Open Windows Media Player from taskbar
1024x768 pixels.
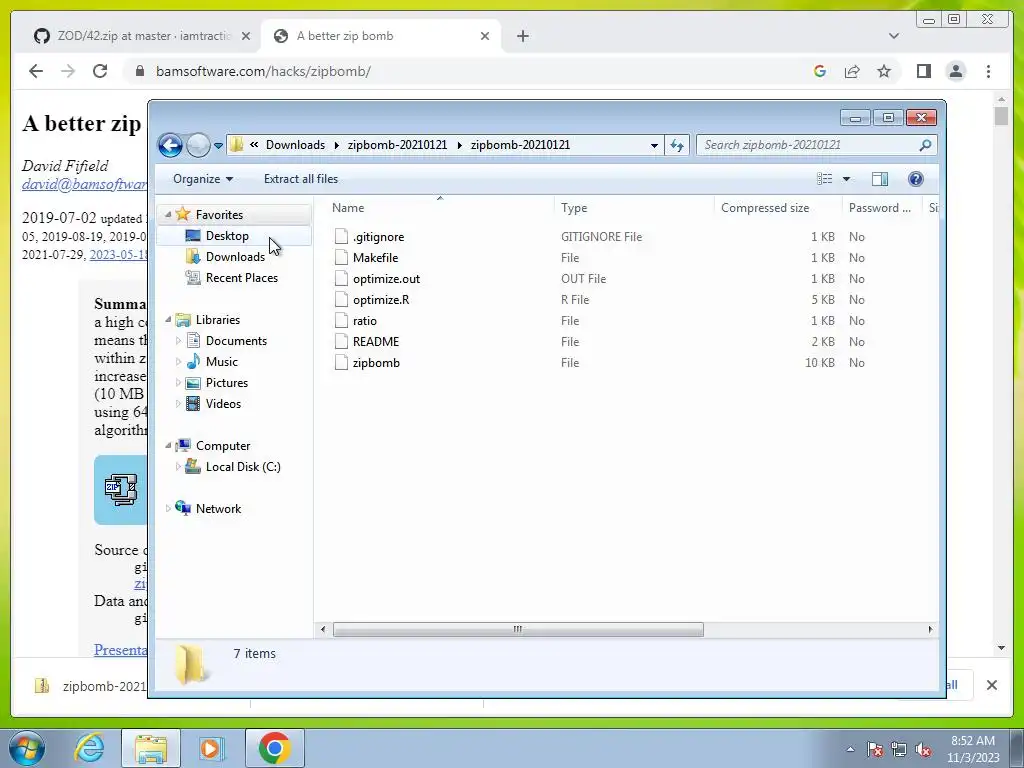[211, 748]
